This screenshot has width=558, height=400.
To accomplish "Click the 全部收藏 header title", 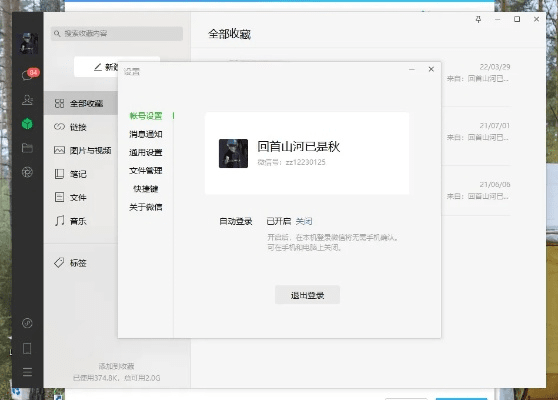I will (230, 34).
